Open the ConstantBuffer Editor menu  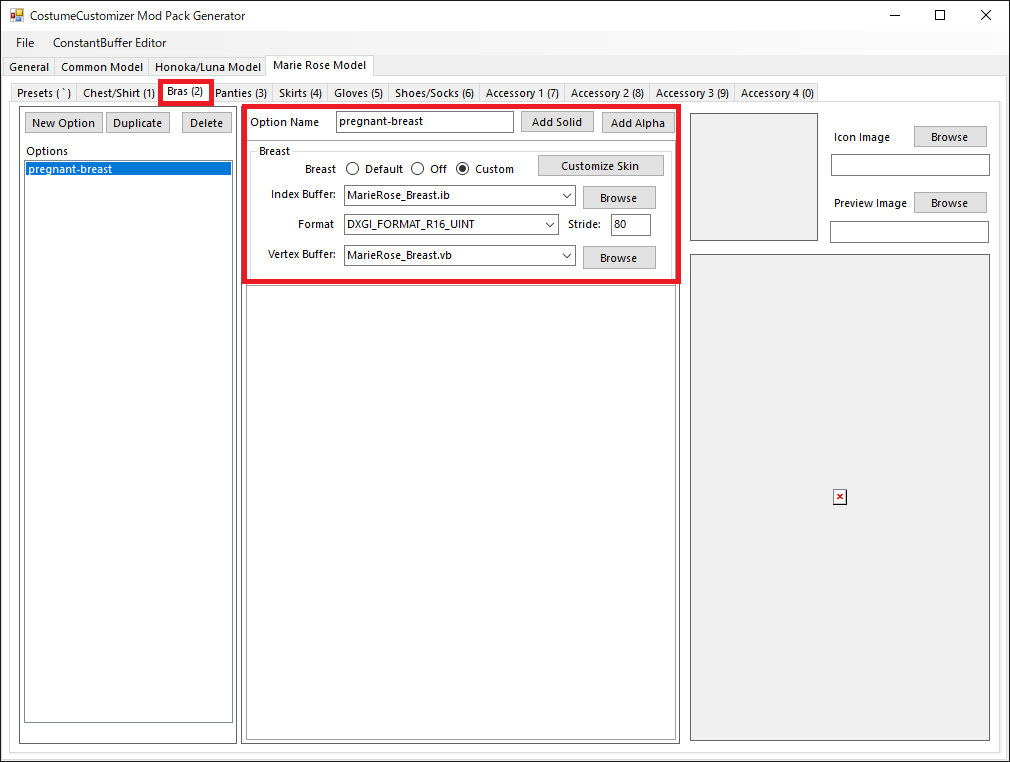pyautogui.click(x=110, y=43)
